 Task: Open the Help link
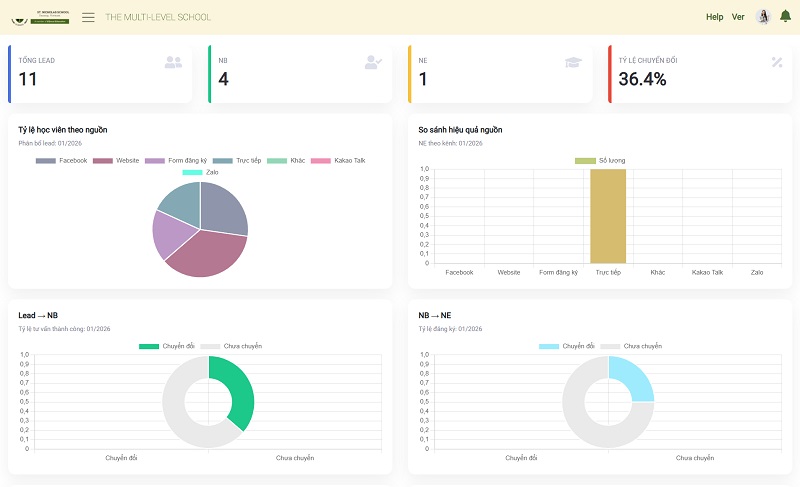714,17
